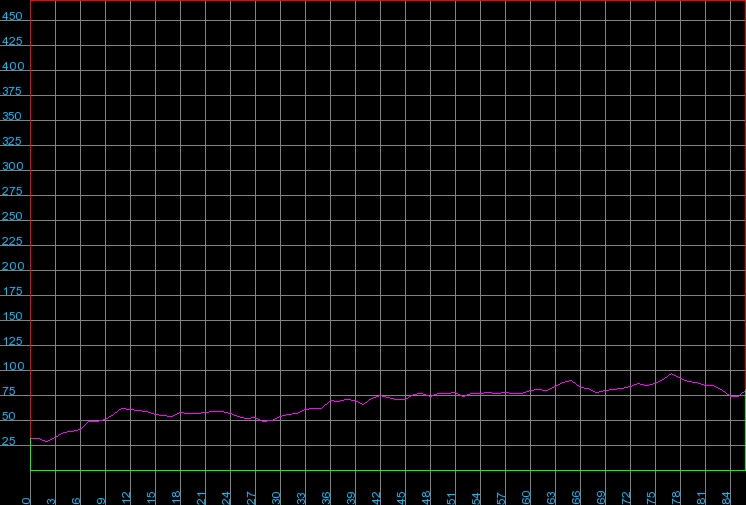
Task: Click the 150 label on the vertical axis
Action: (13, 316)
